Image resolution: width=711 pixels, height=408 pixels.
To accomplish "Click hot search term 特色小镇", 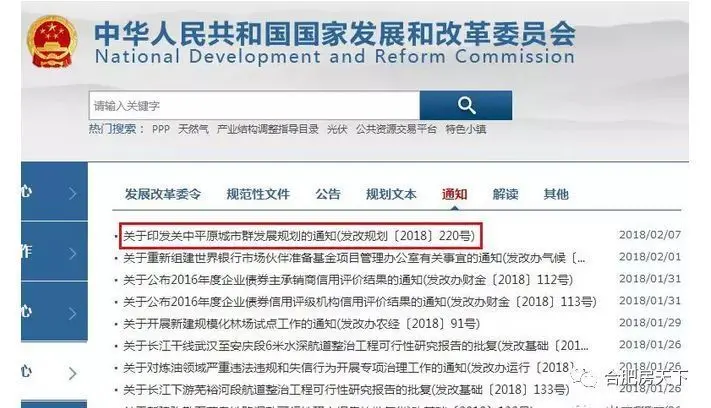I will (x=466, y=129).
